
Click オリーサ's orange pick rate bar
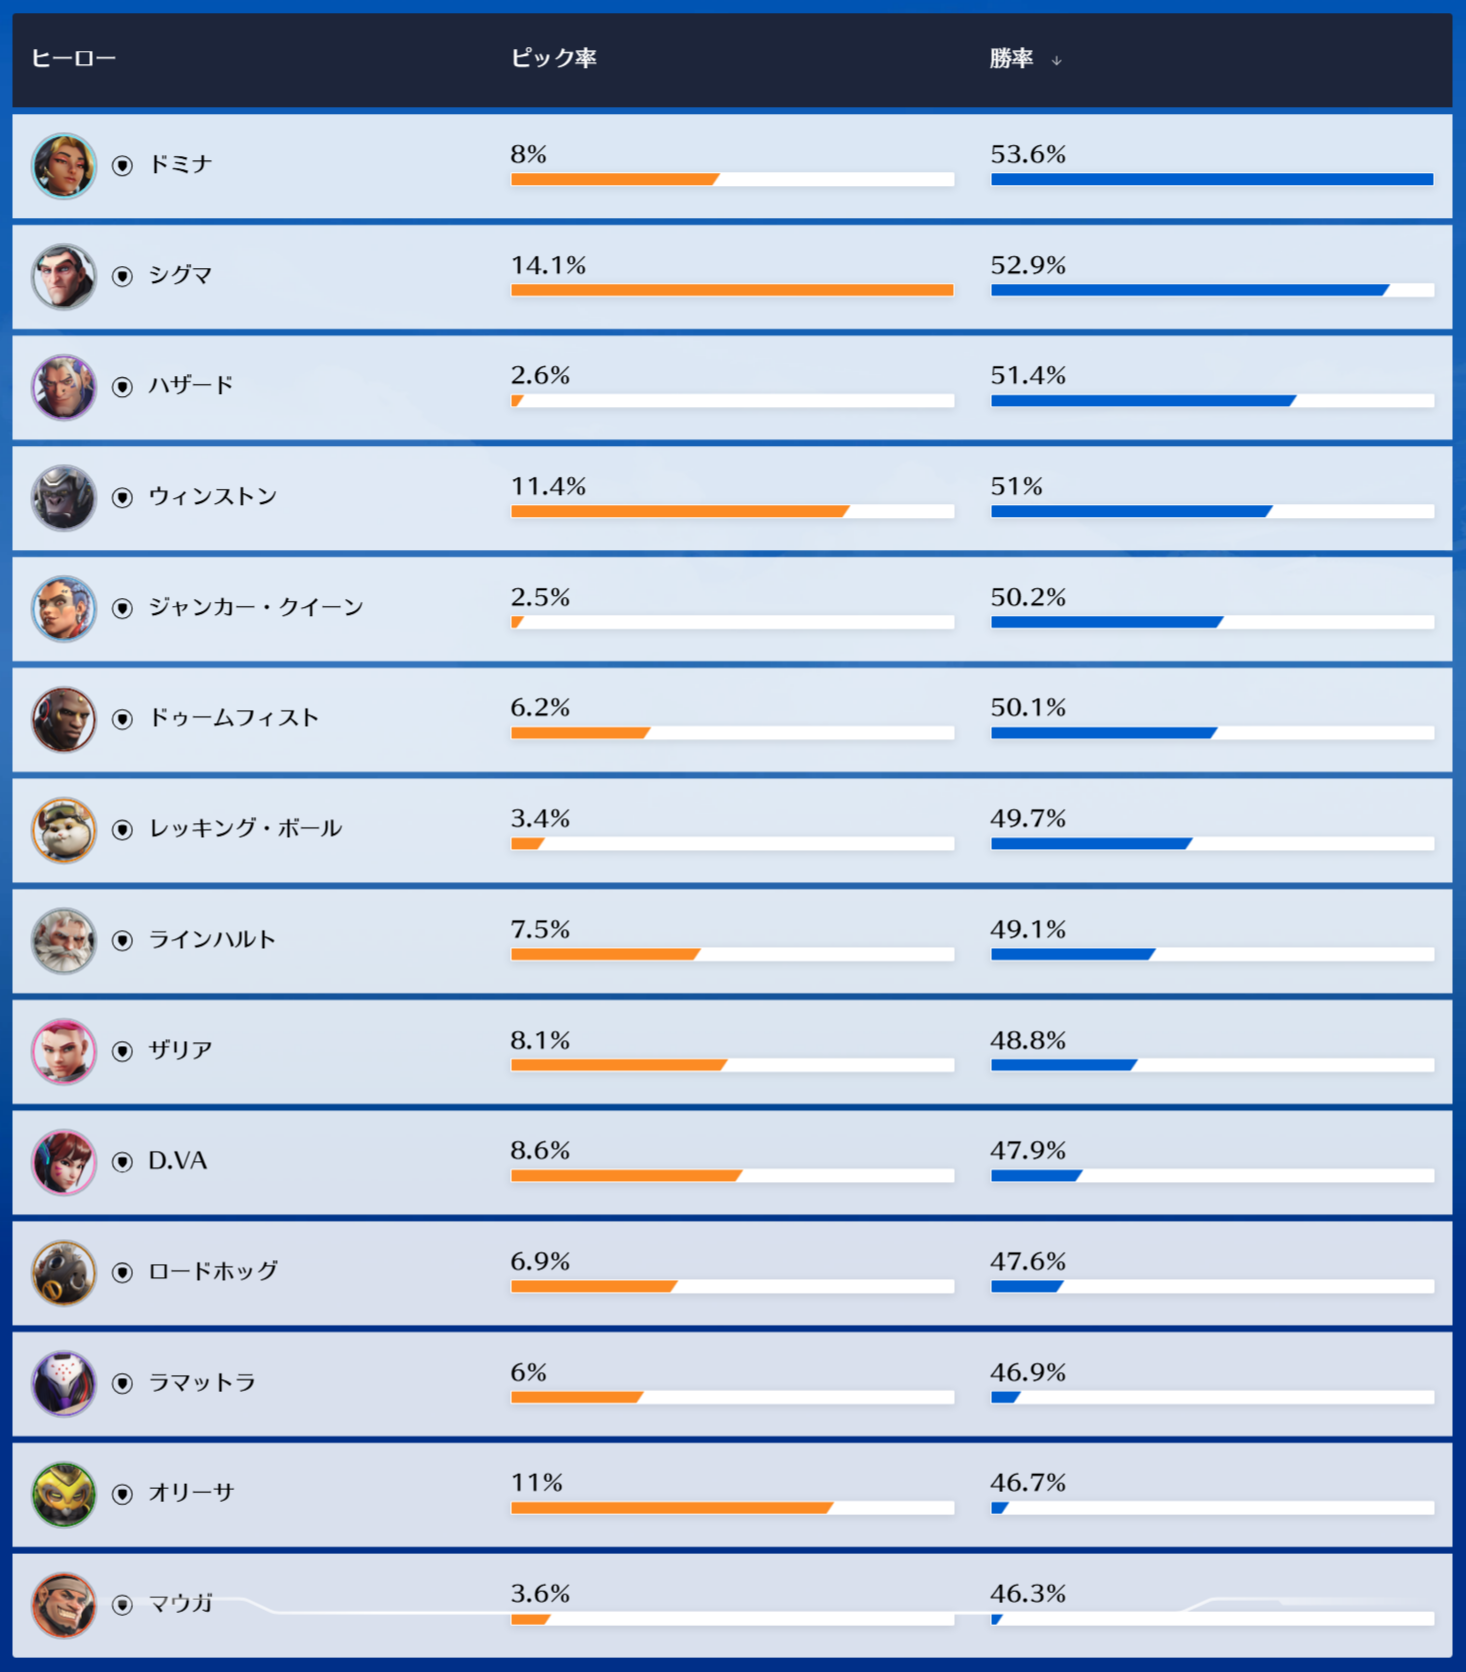[671, 1508]
